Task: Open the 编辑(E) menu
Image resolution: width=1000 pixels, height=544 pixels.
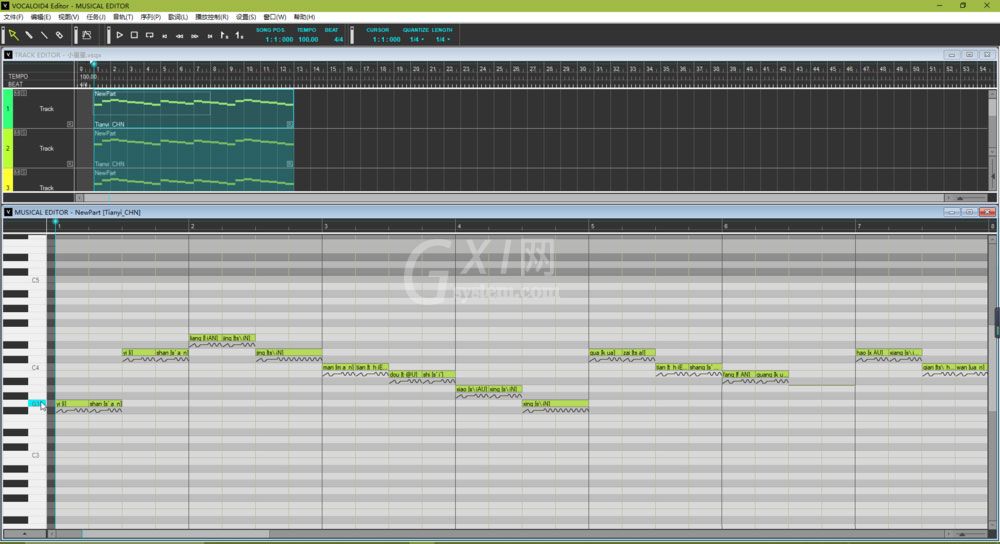Action: point(41,17)
